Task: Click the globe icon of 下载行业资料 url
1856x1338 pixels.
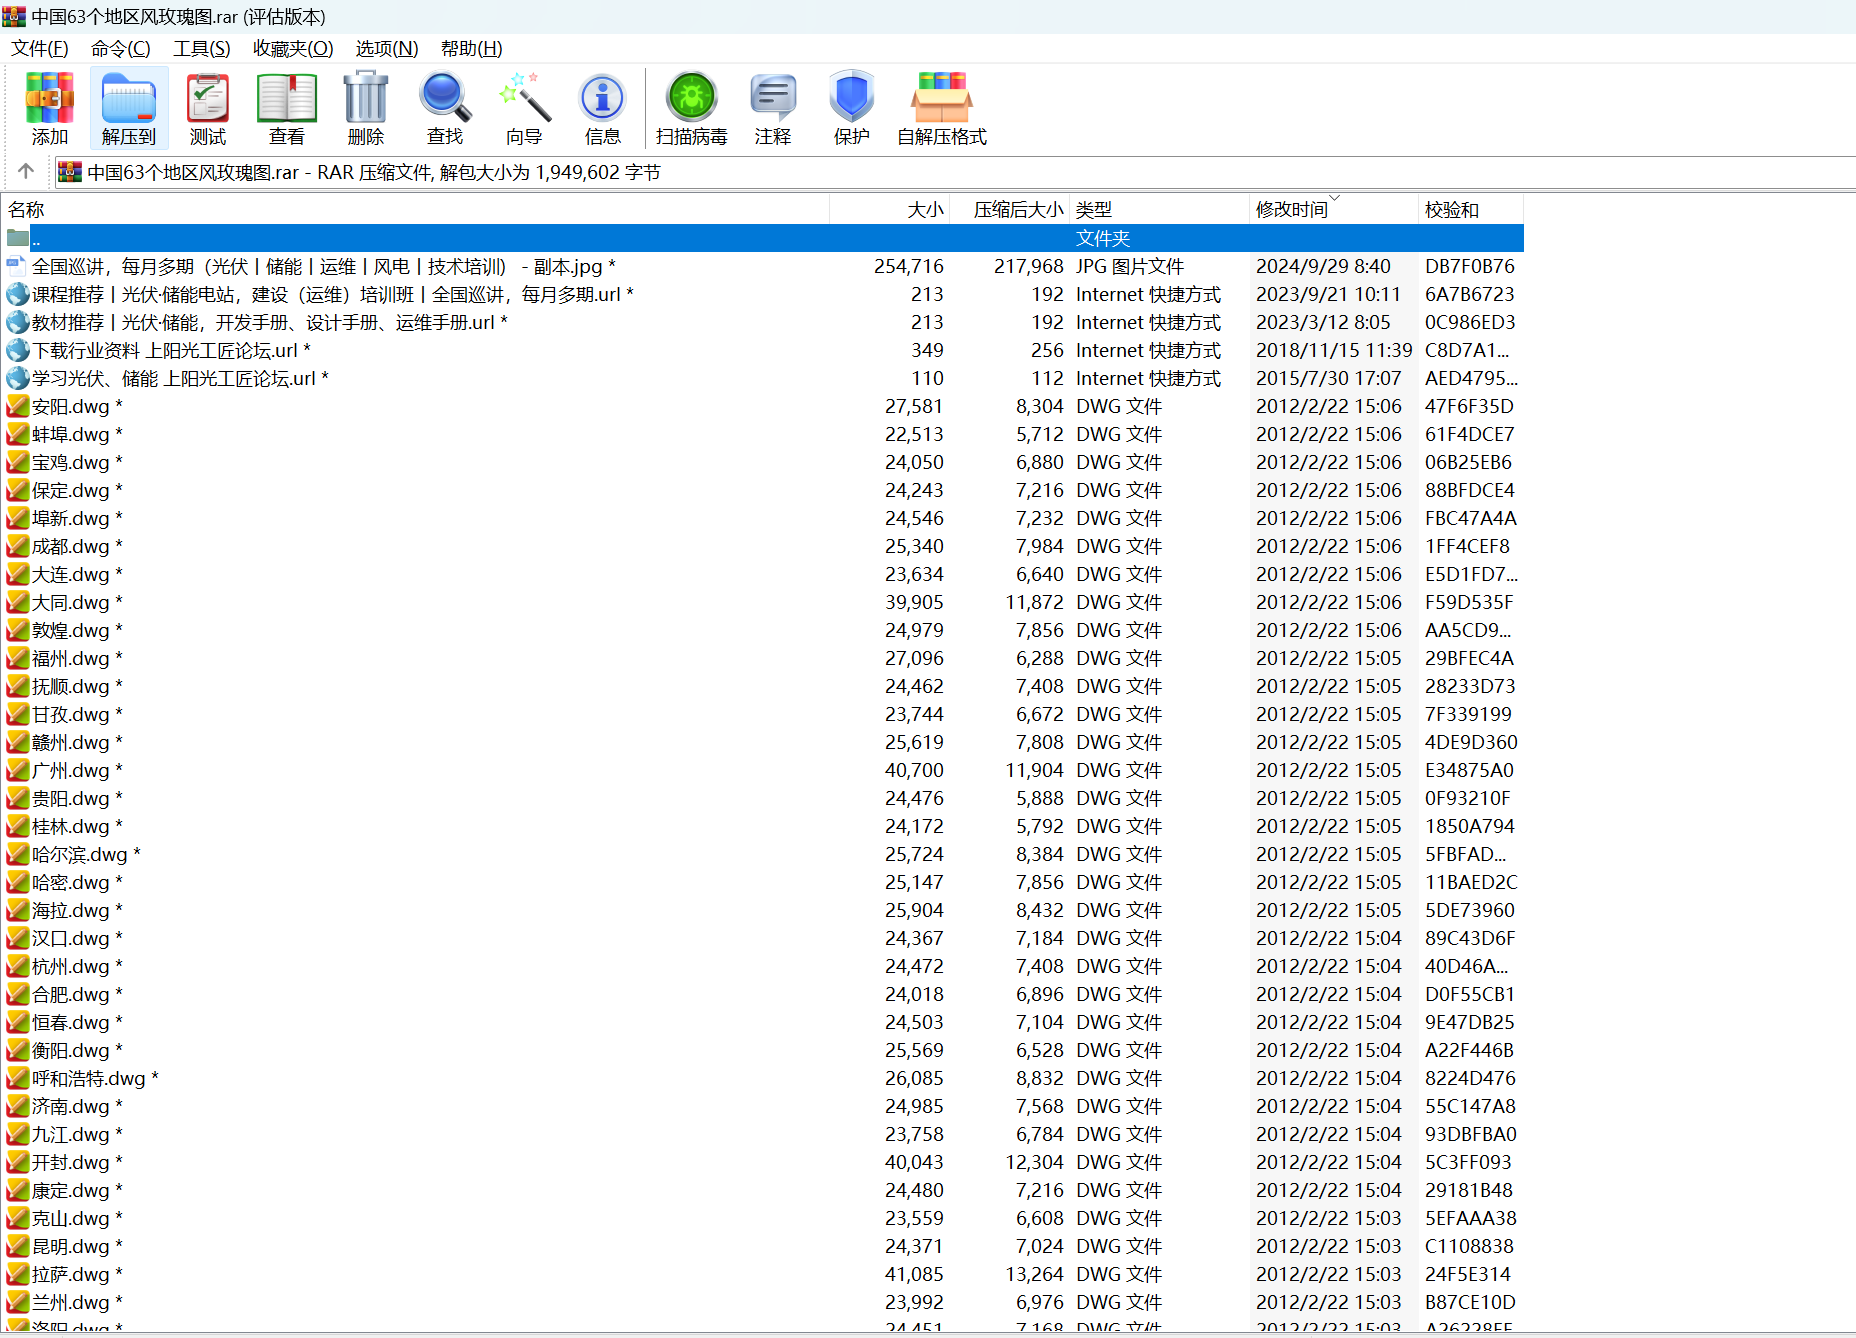Action: click(17, 350)
